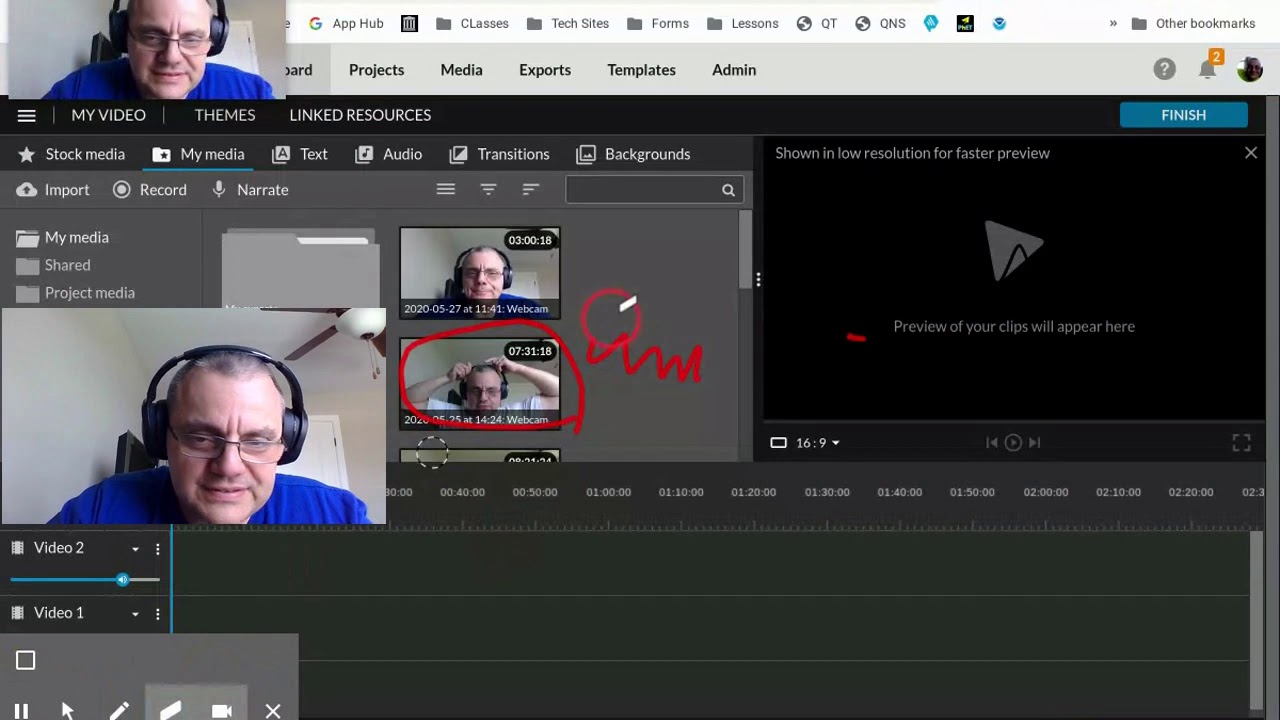Open Video 2 track options menu
This screenshot has height=720, width=1280.
coord(157,548)
